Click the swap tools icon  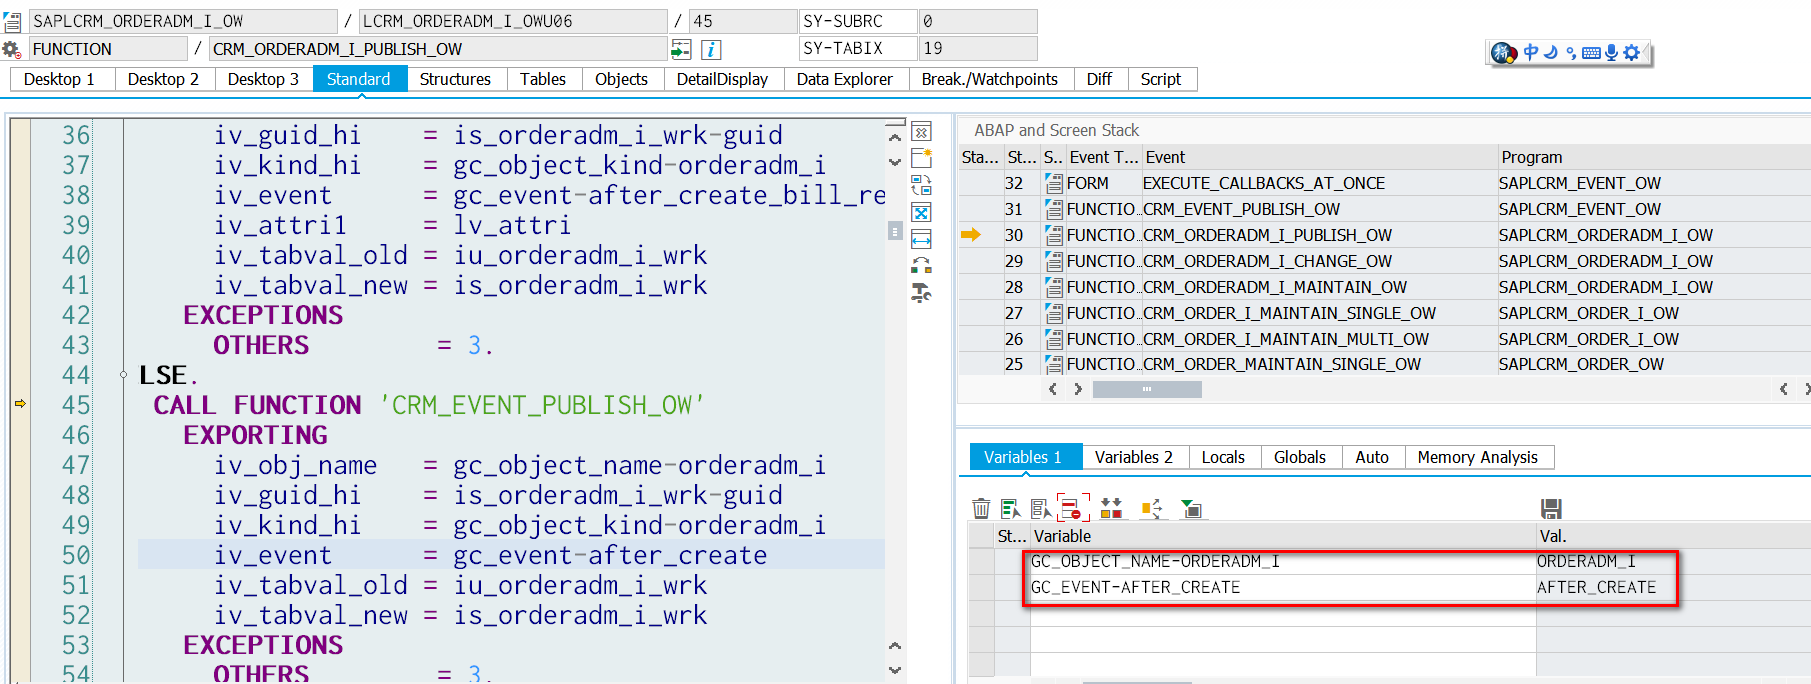[921, 265]
